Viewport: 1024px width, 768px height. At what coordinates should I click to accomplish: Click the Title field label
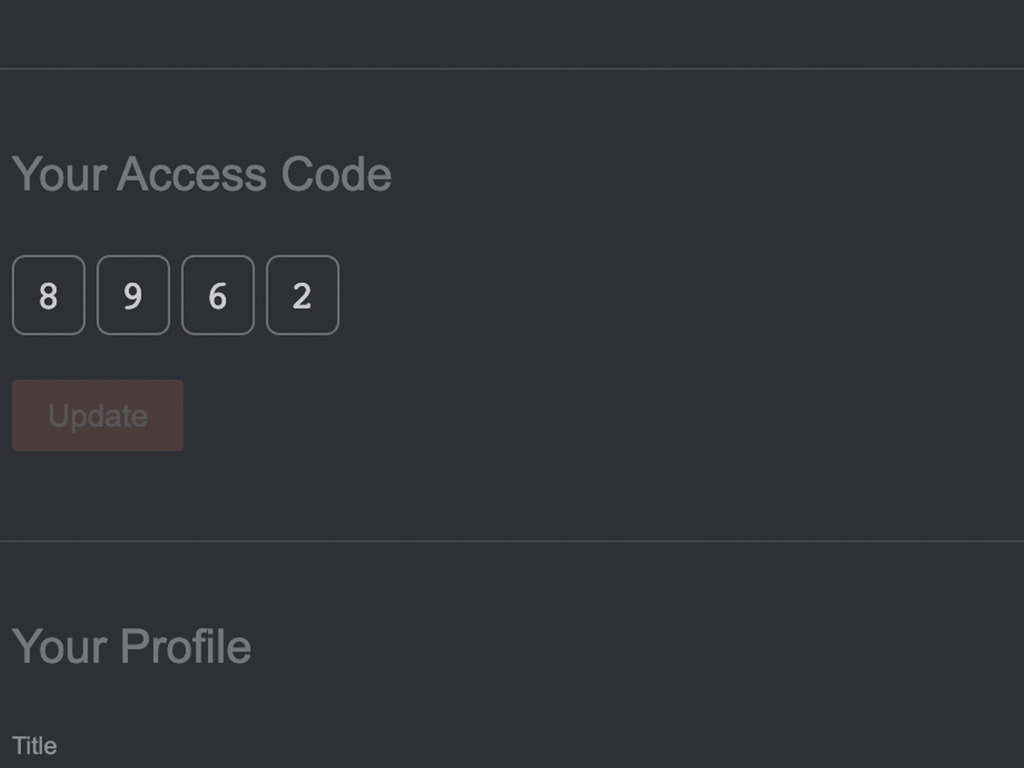click(35, 746)
